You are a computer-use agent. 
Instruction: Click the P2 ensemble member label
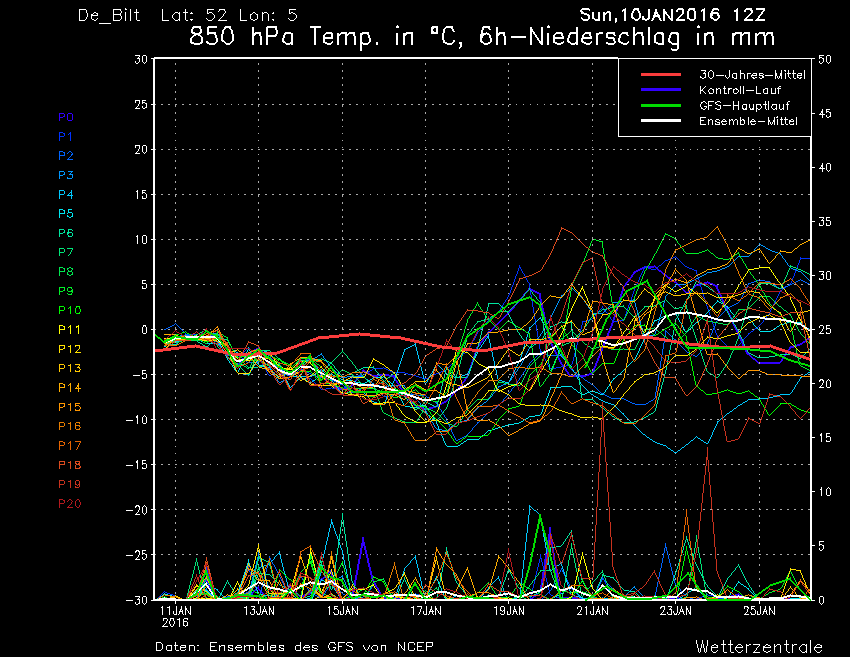pos(66,156)
